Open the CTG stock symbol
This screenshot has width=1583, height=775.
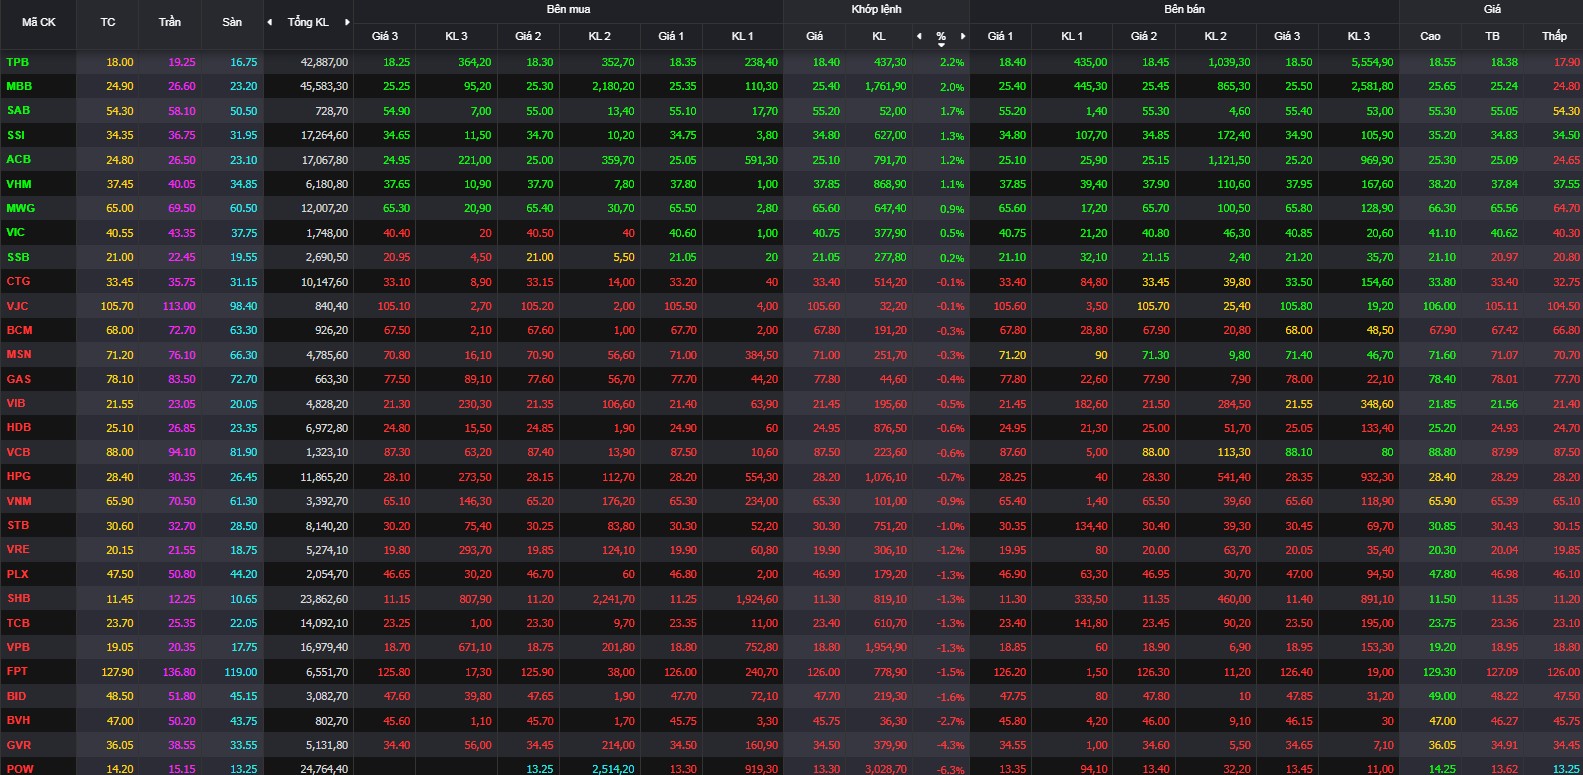pos(18,281)
